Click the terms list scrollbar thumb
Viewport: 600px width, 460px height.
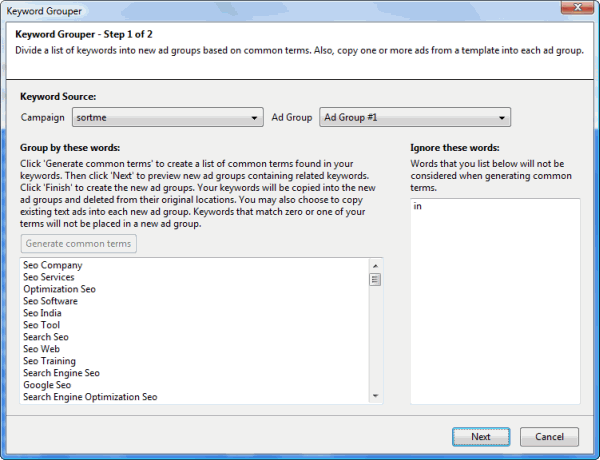pos(375,280)
